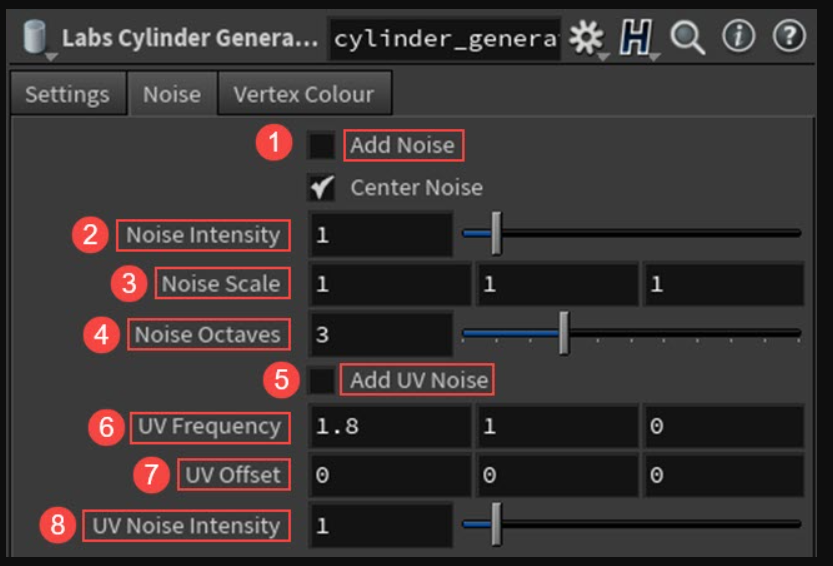Switch to the Vertex Colour tab

tap(304, 95)
